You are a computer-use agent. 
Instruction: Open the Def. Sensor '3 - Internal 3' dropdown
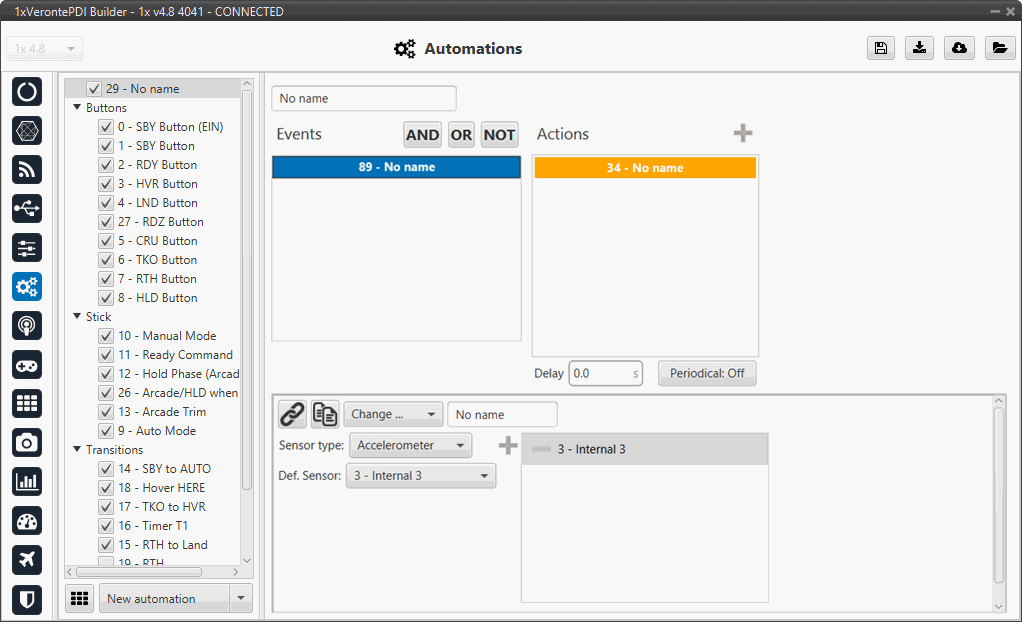(420, 476)
